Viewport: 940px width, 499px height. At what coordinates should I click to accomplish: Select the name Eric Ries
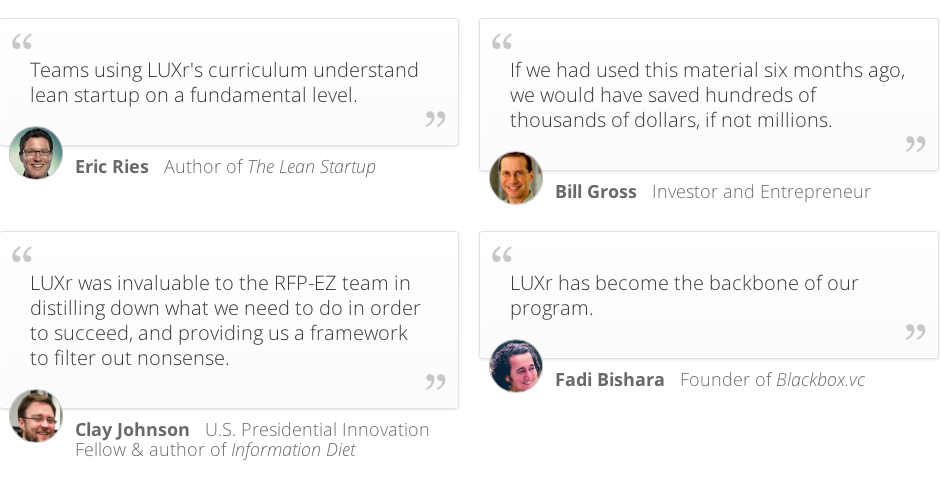[112, 167]
